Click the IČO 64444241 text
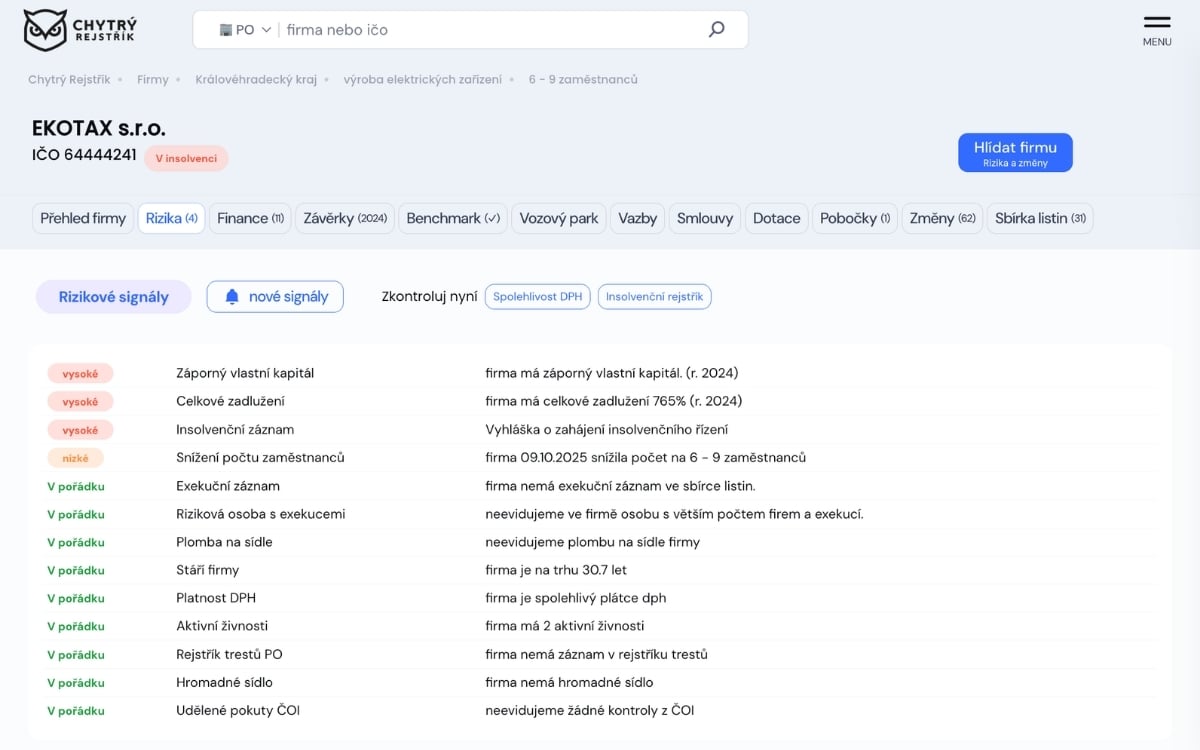The image size is (1200, 750). coord(84,155)
